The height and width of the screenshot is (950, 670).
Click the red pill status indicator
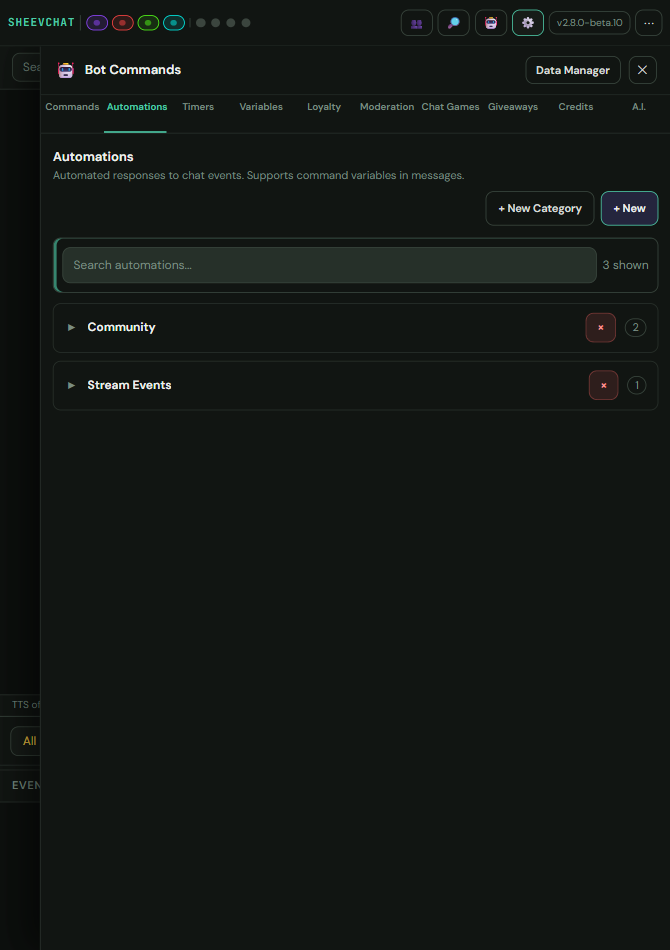(122, 23)
